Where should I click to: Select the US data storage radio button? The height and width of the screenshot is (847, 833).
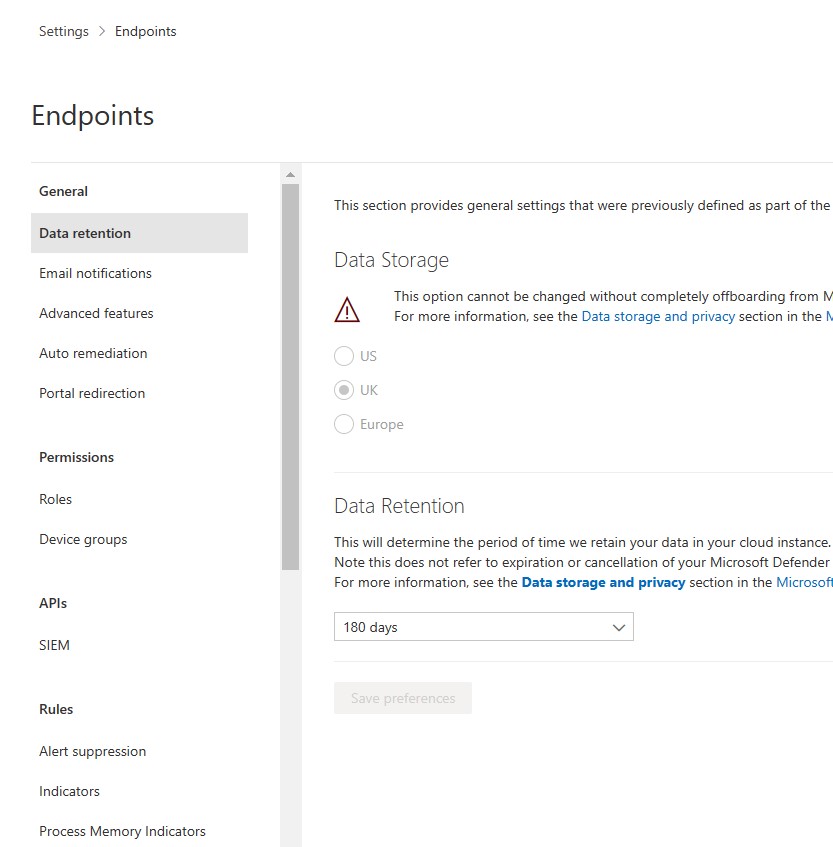pyautogui.click(x=344, y=356)
